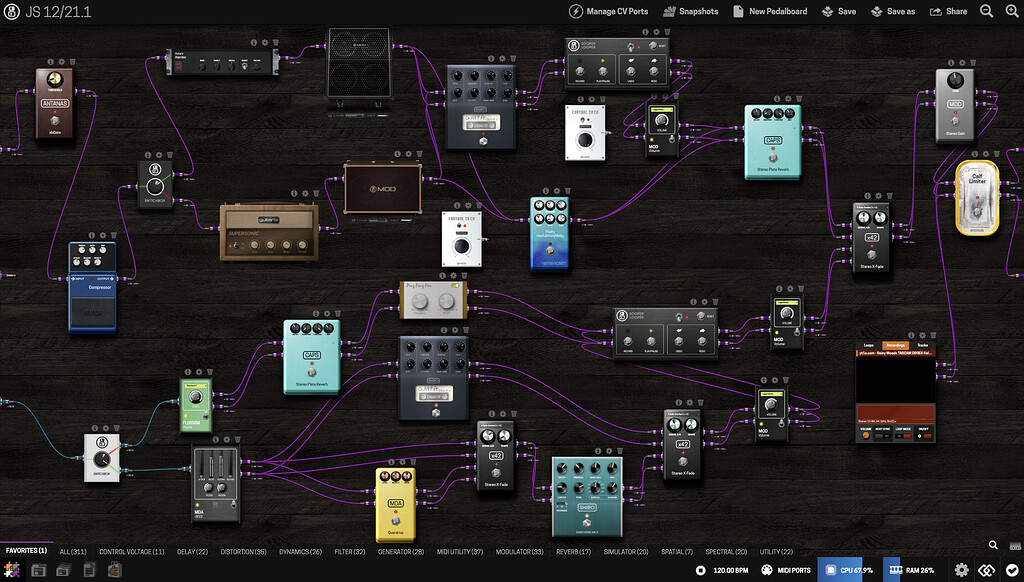Switch the LOOP MODE toggle on the looper panel
This screenshot has width=1024, height=582.
click(905, 435)
